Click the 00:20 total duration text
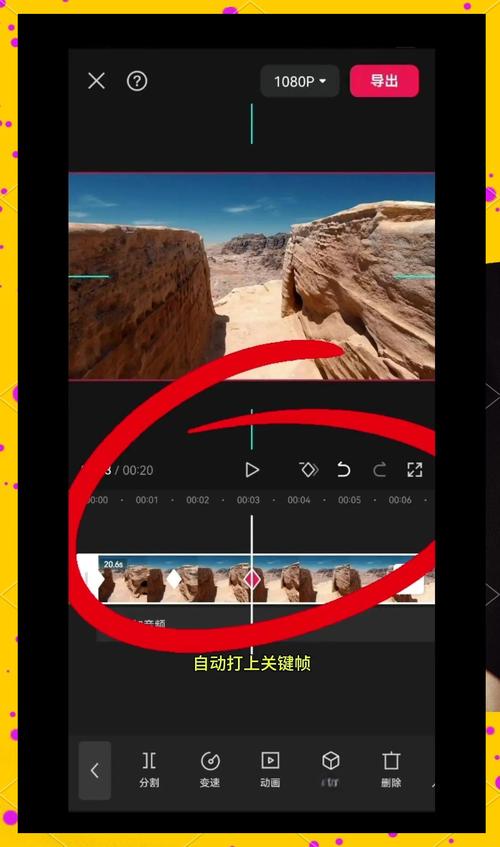This screenshot has width=500, height=847. pos(138,470)
